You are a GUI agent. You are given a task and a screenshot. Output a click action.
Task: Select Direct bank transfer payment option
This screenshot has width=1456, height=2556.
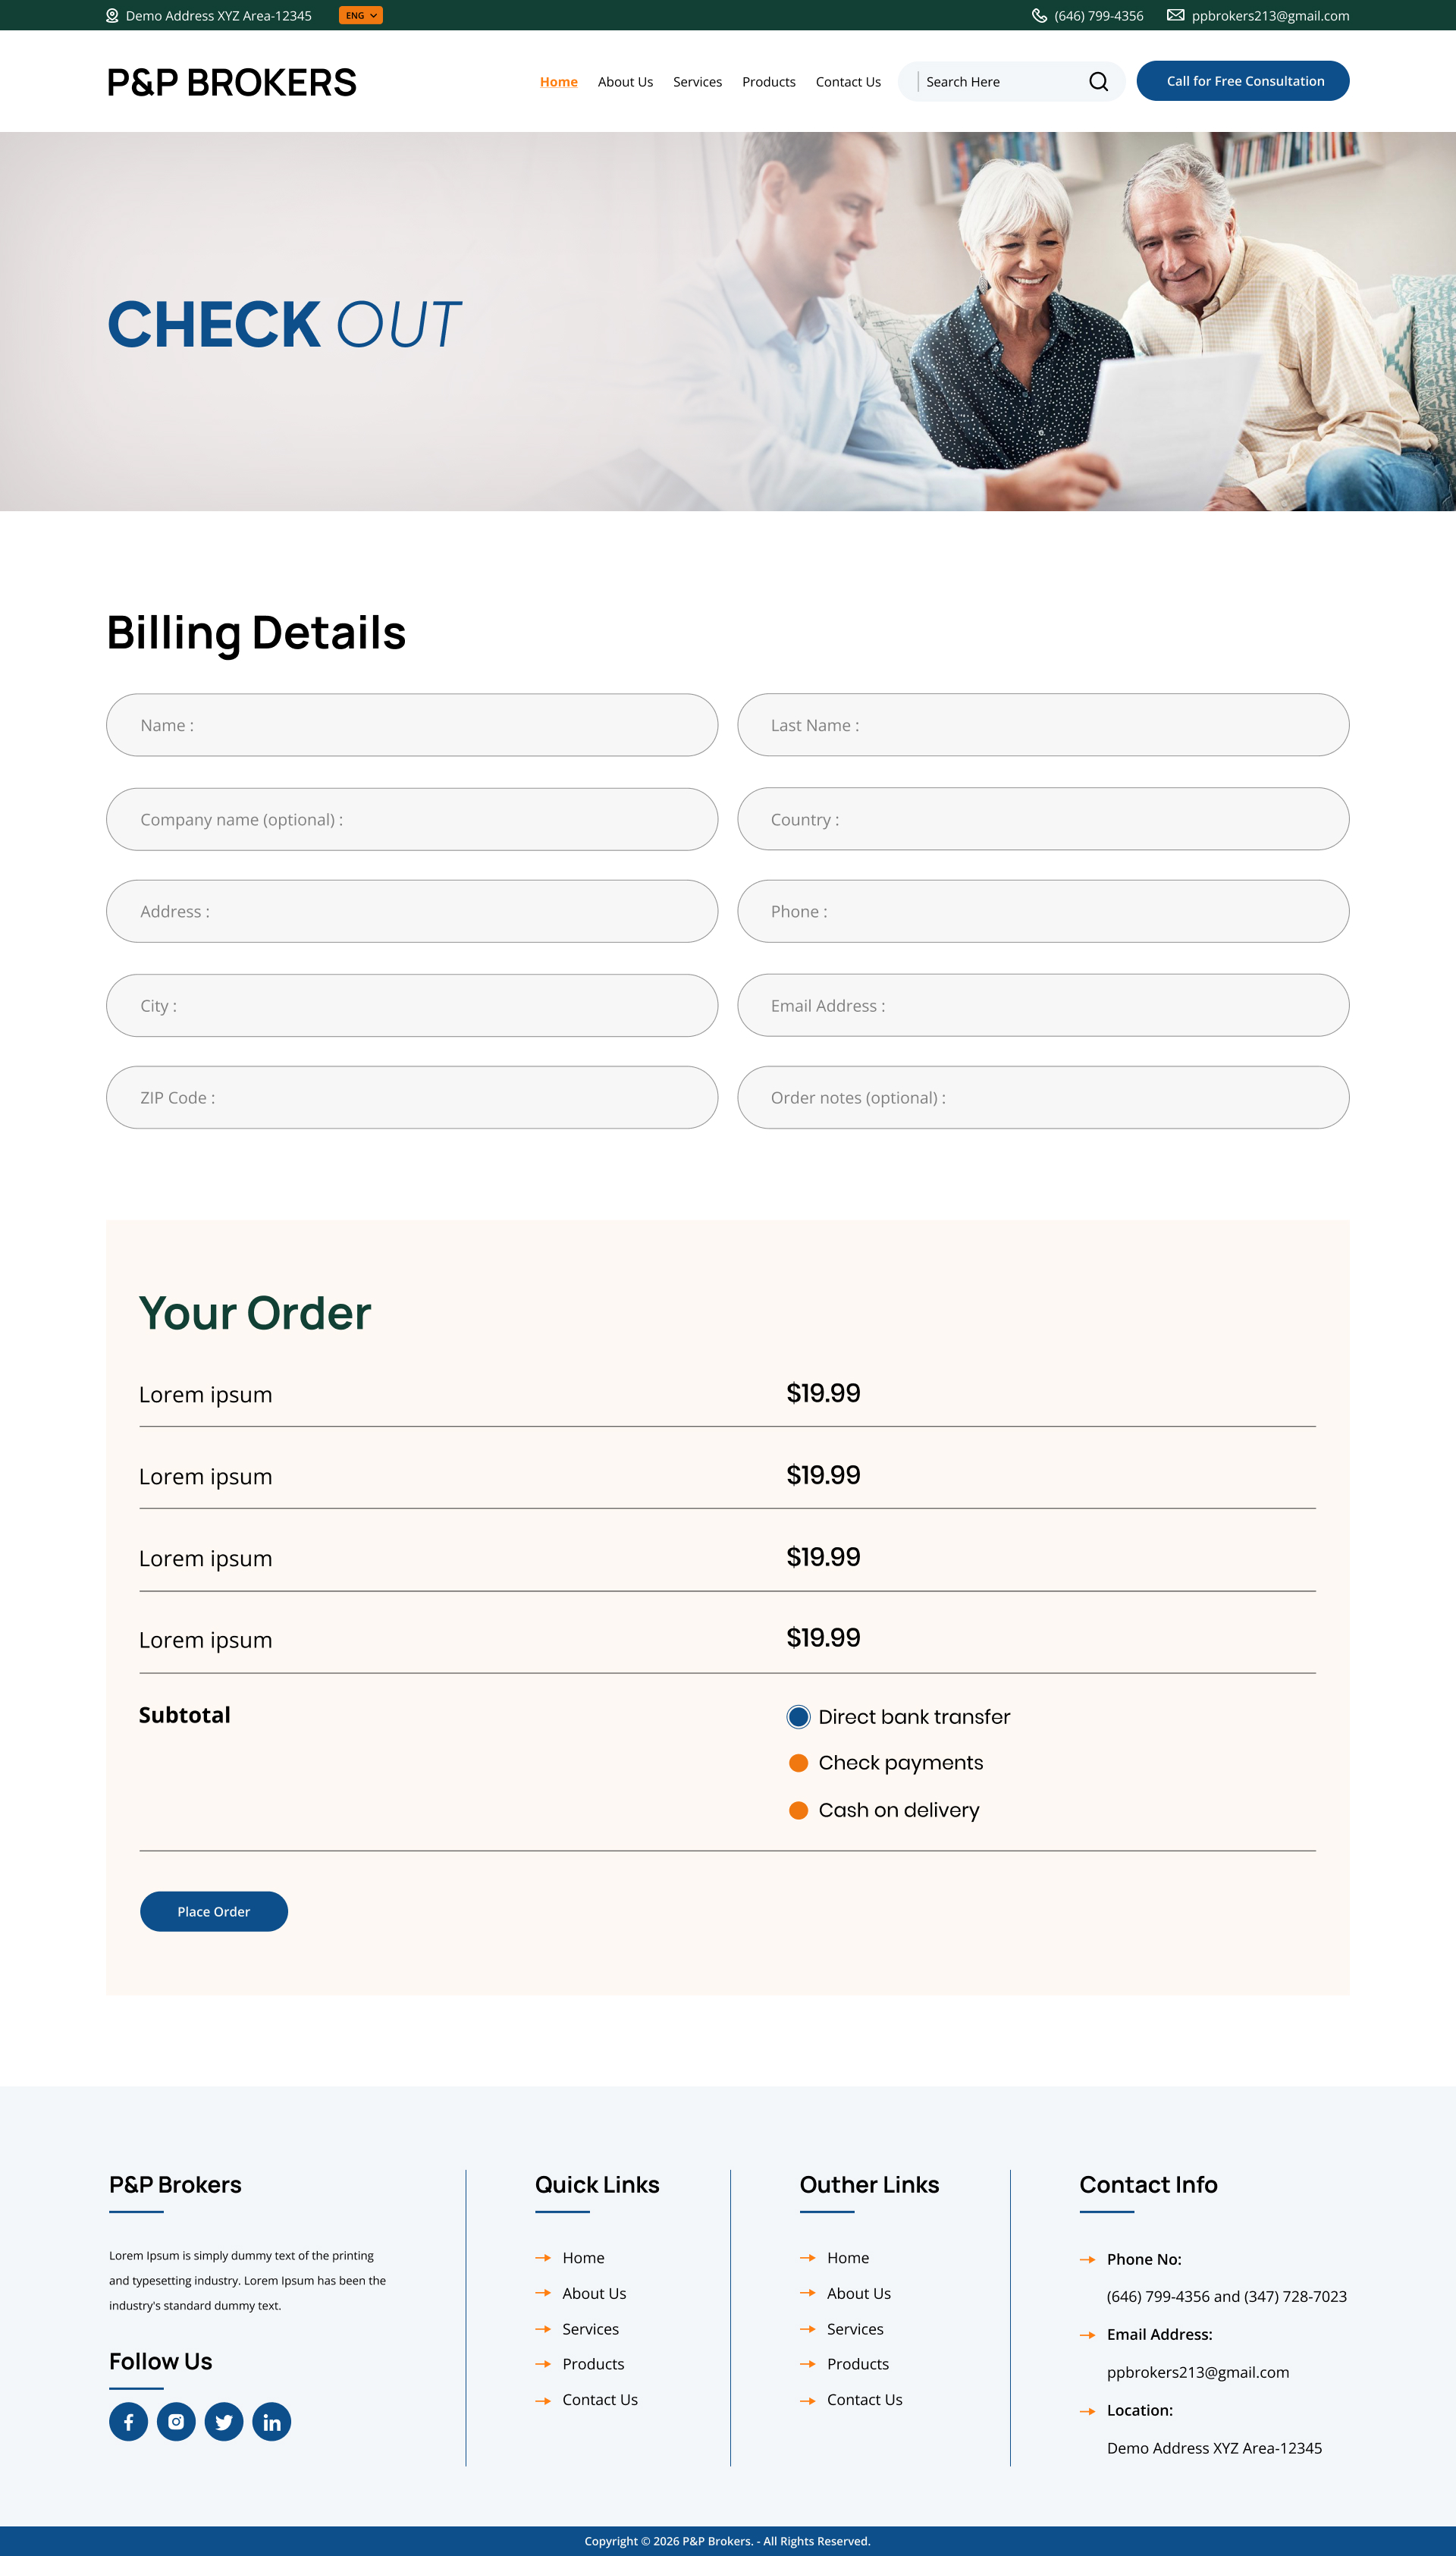798,1717
